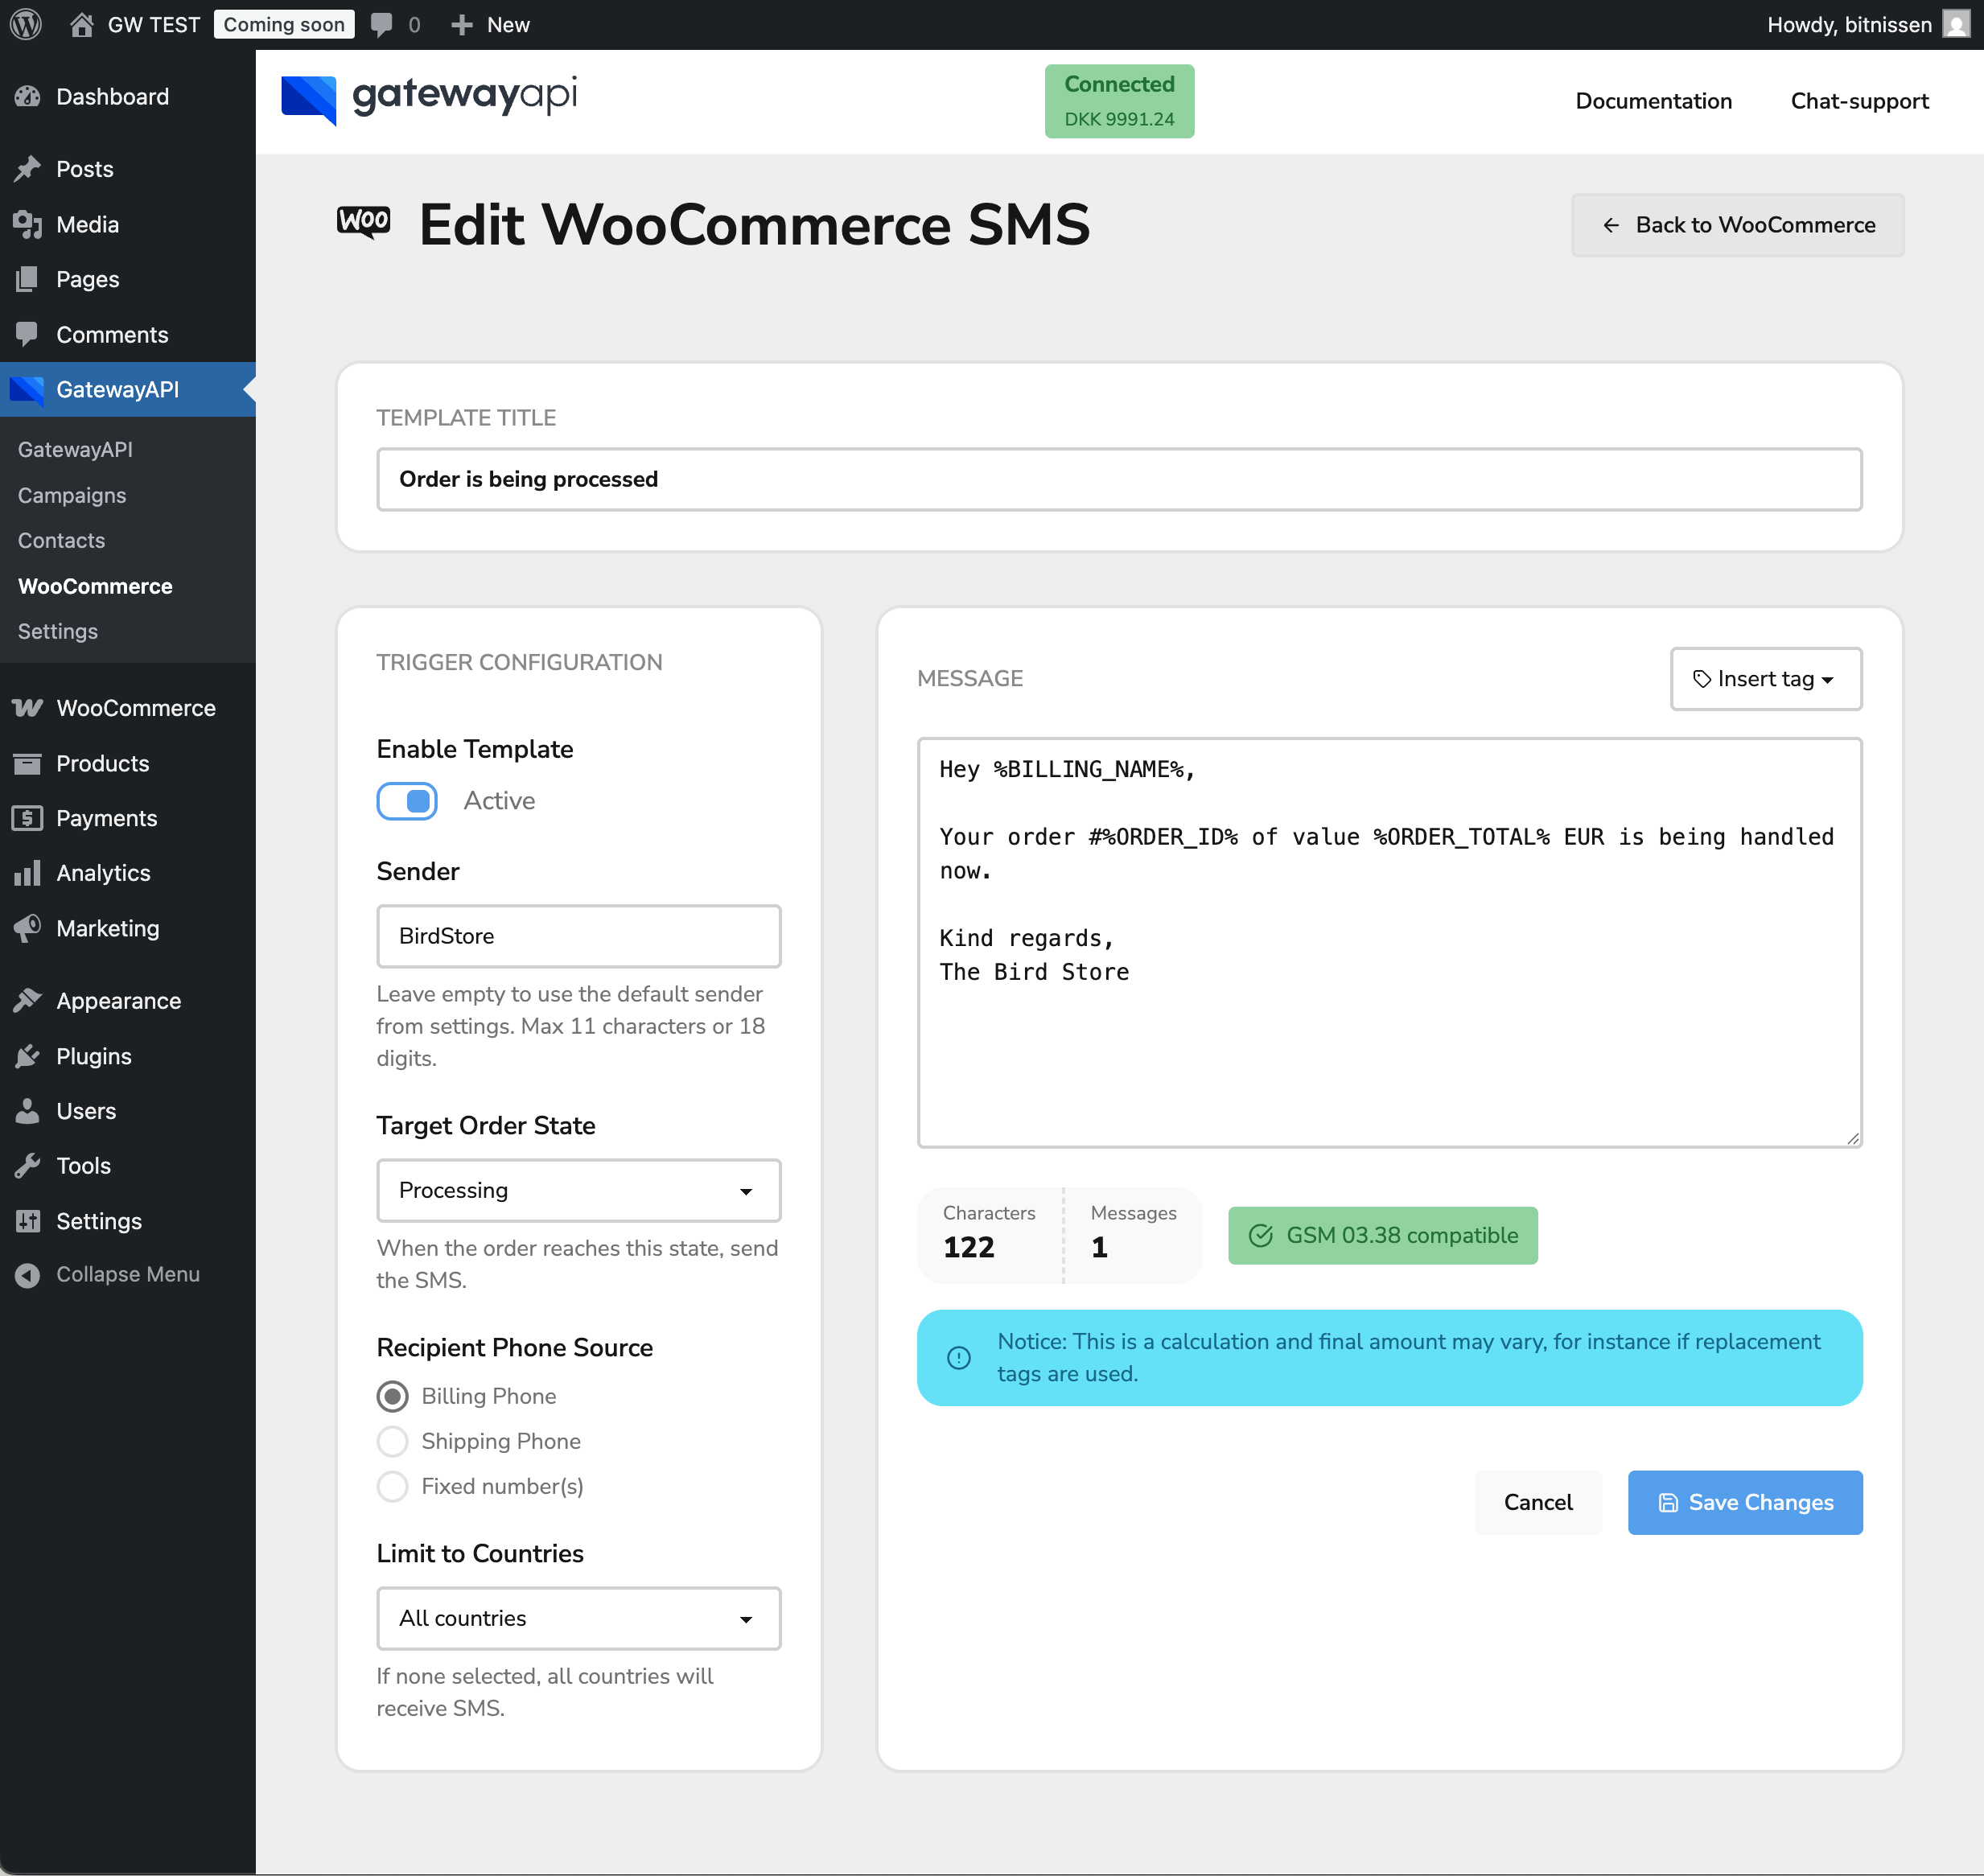Click the Marketing megaphone icon

28,928
